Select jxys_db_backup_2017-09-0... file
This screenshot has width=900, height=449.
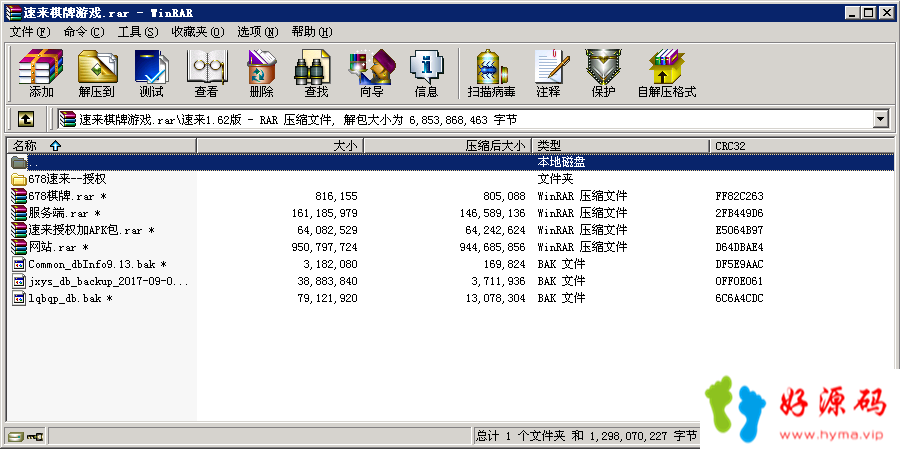click(108, 282)
